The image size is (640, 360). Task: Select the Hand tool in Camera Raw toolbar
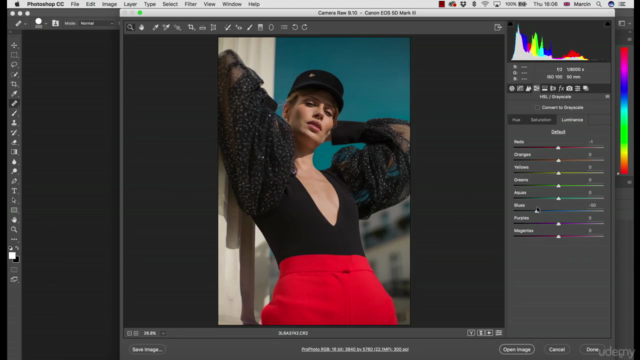pos(142,27)
